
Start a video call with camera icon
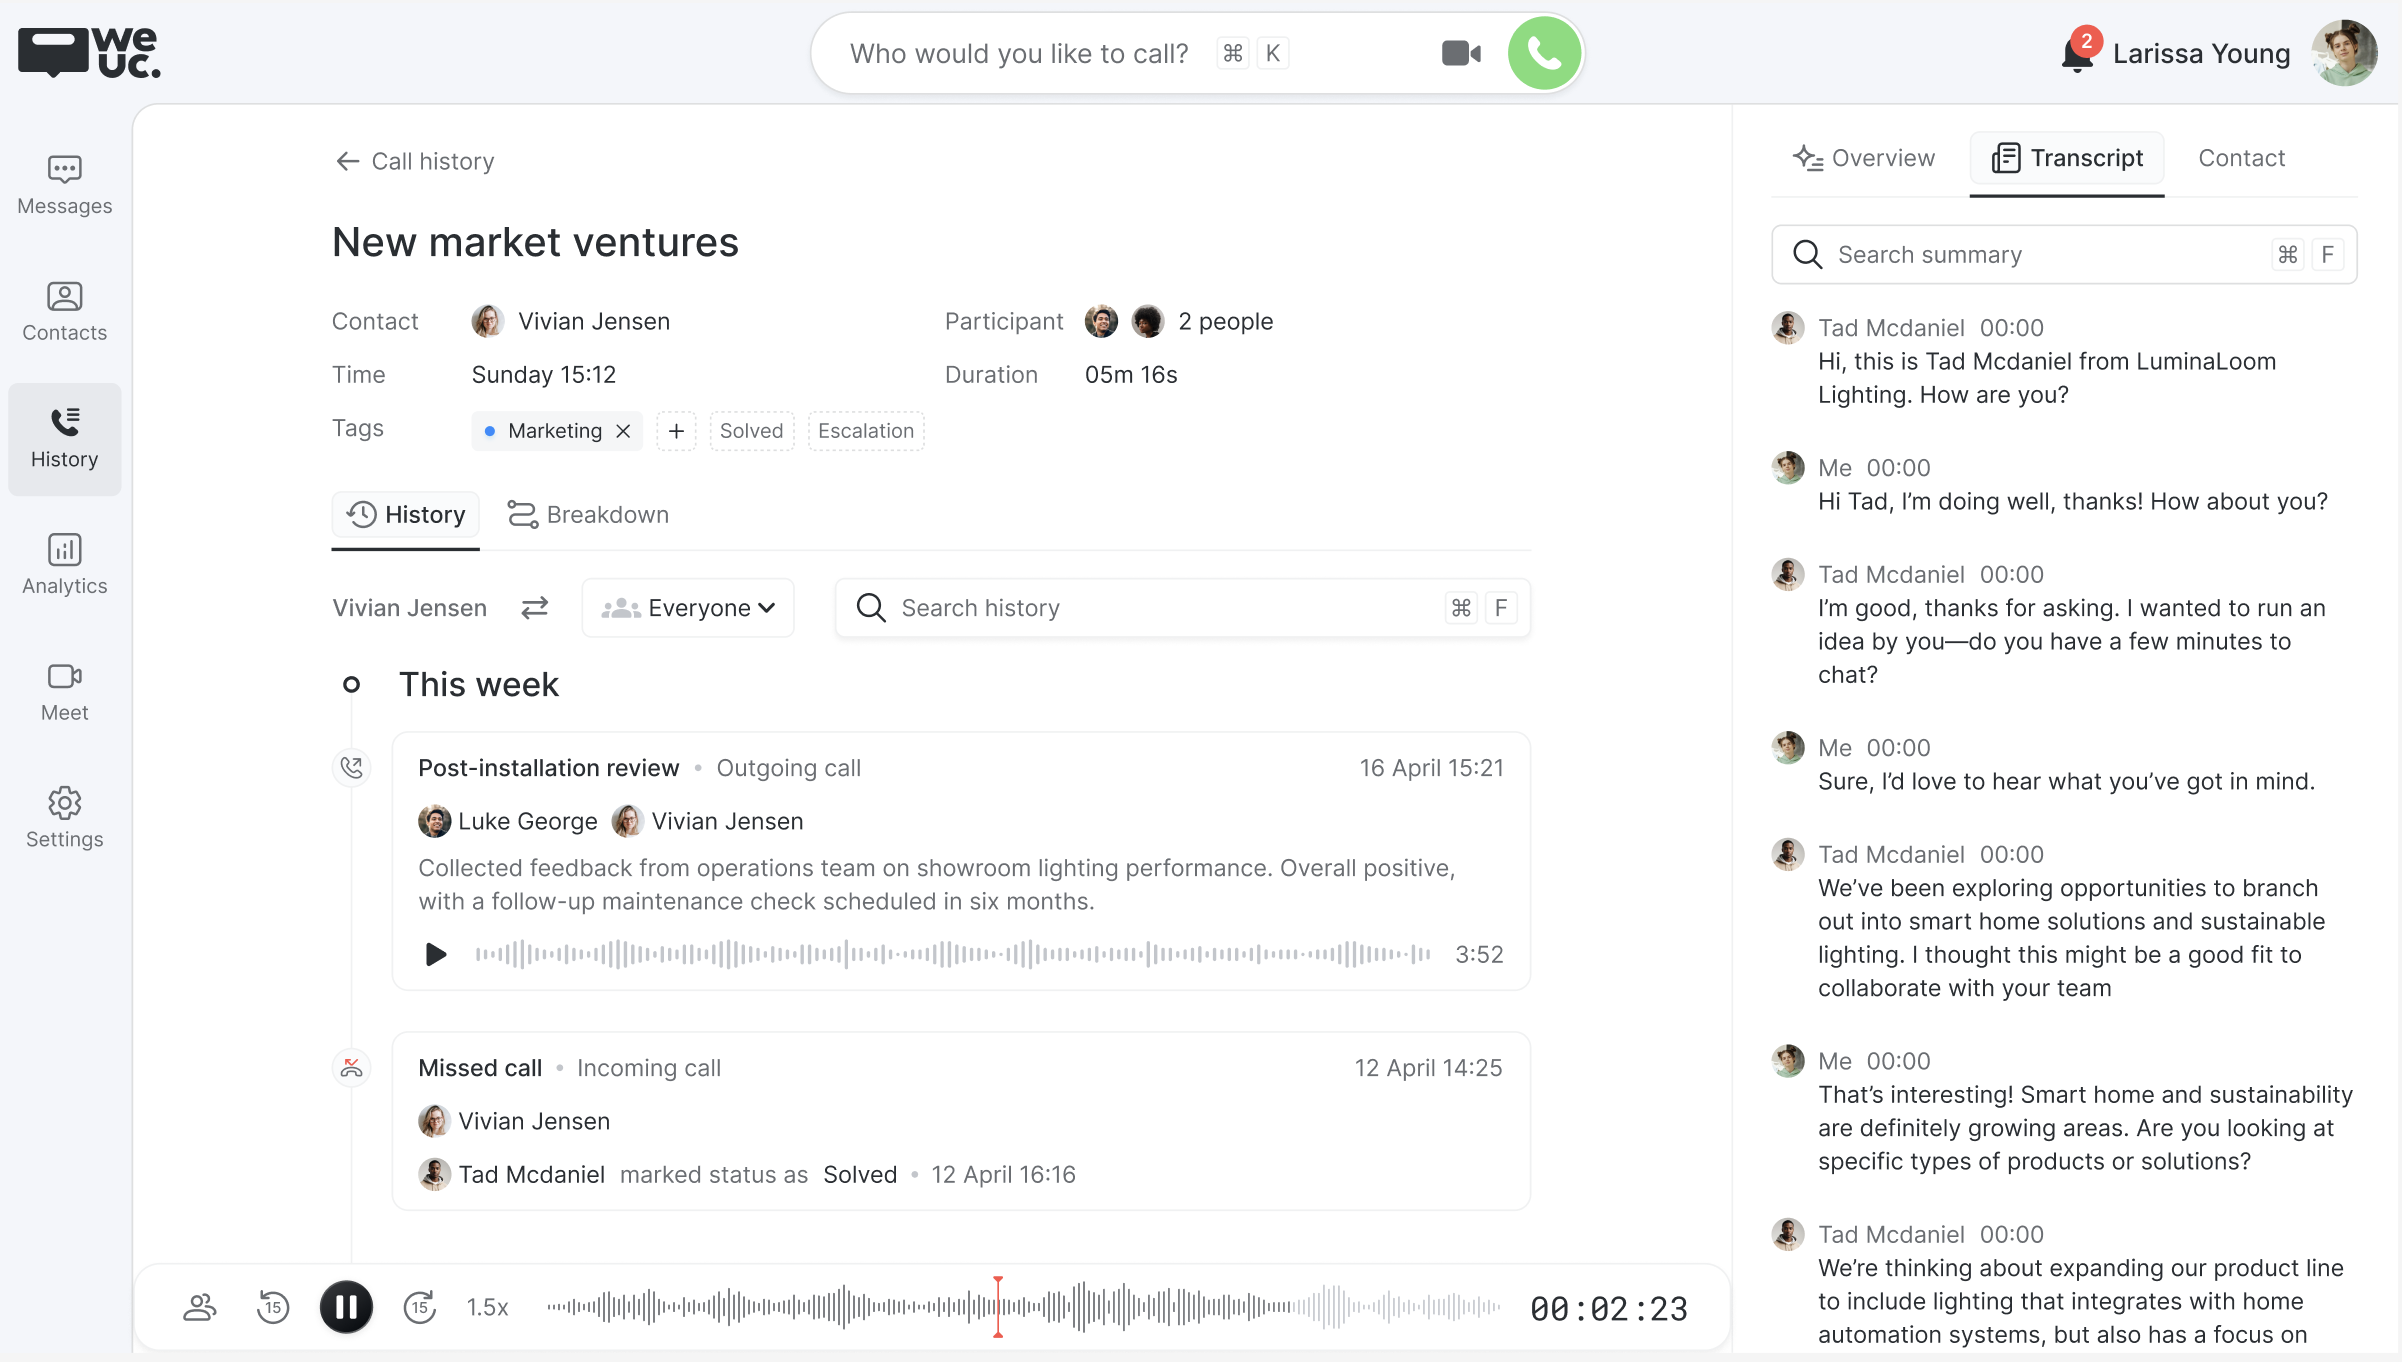coord(1461,53)
